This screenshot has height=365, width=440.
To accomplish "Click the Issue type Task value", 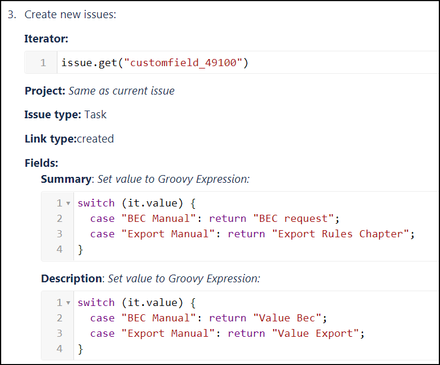I will (95, 115).
